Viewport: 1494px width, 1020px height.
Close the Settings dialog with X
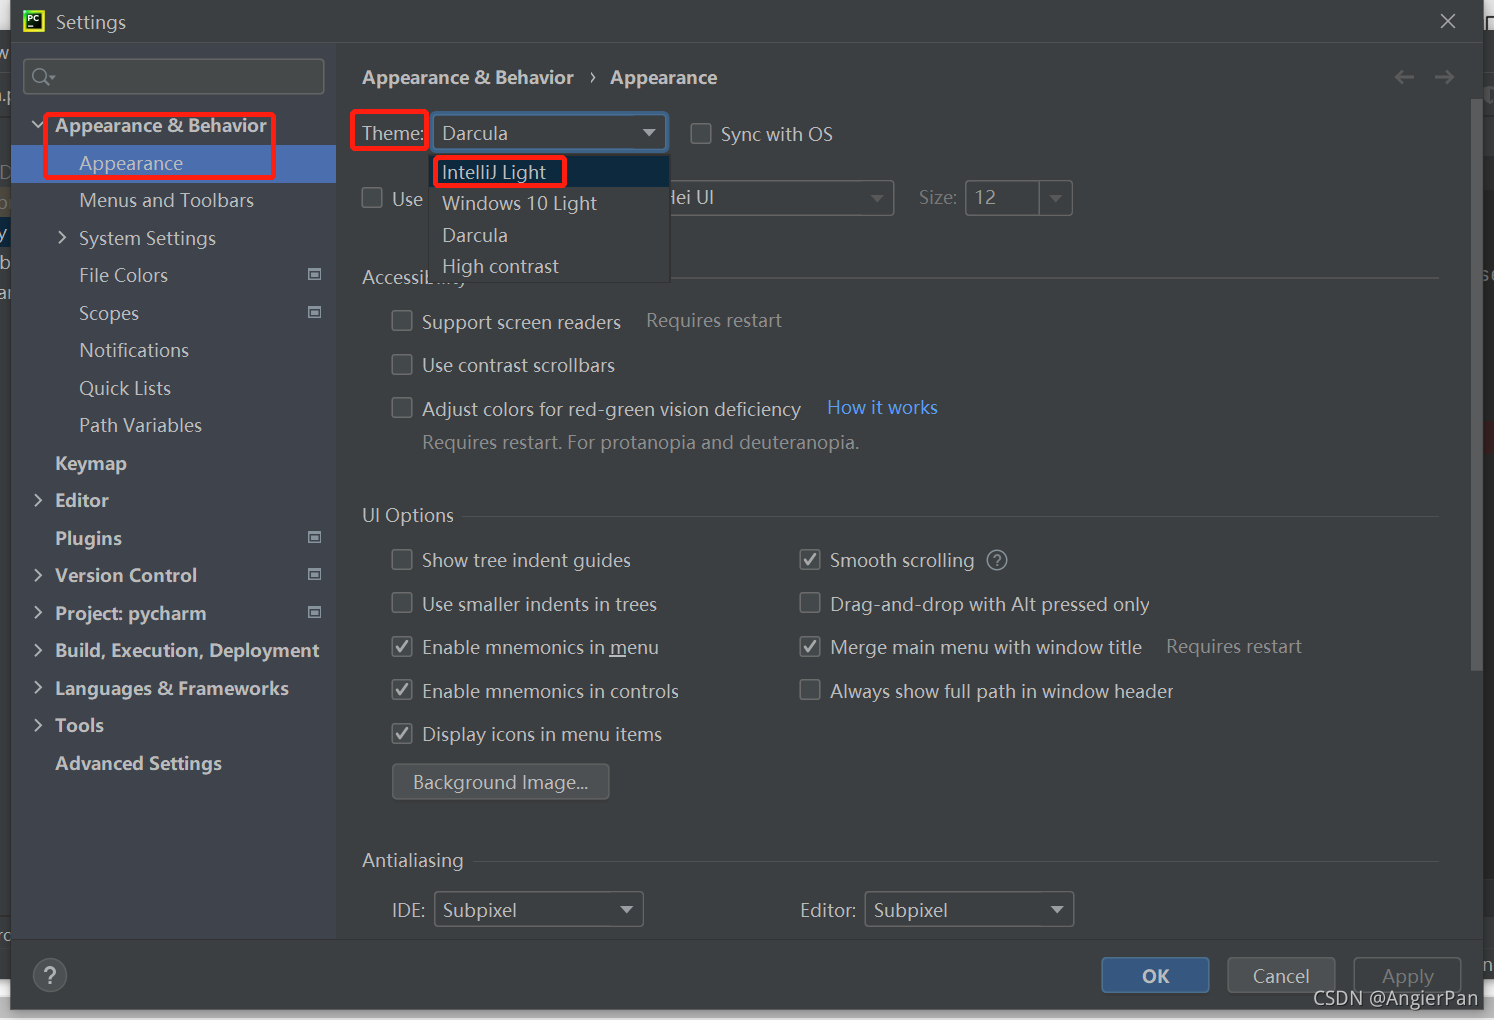pyautogui.click(x=1447, y=21)
